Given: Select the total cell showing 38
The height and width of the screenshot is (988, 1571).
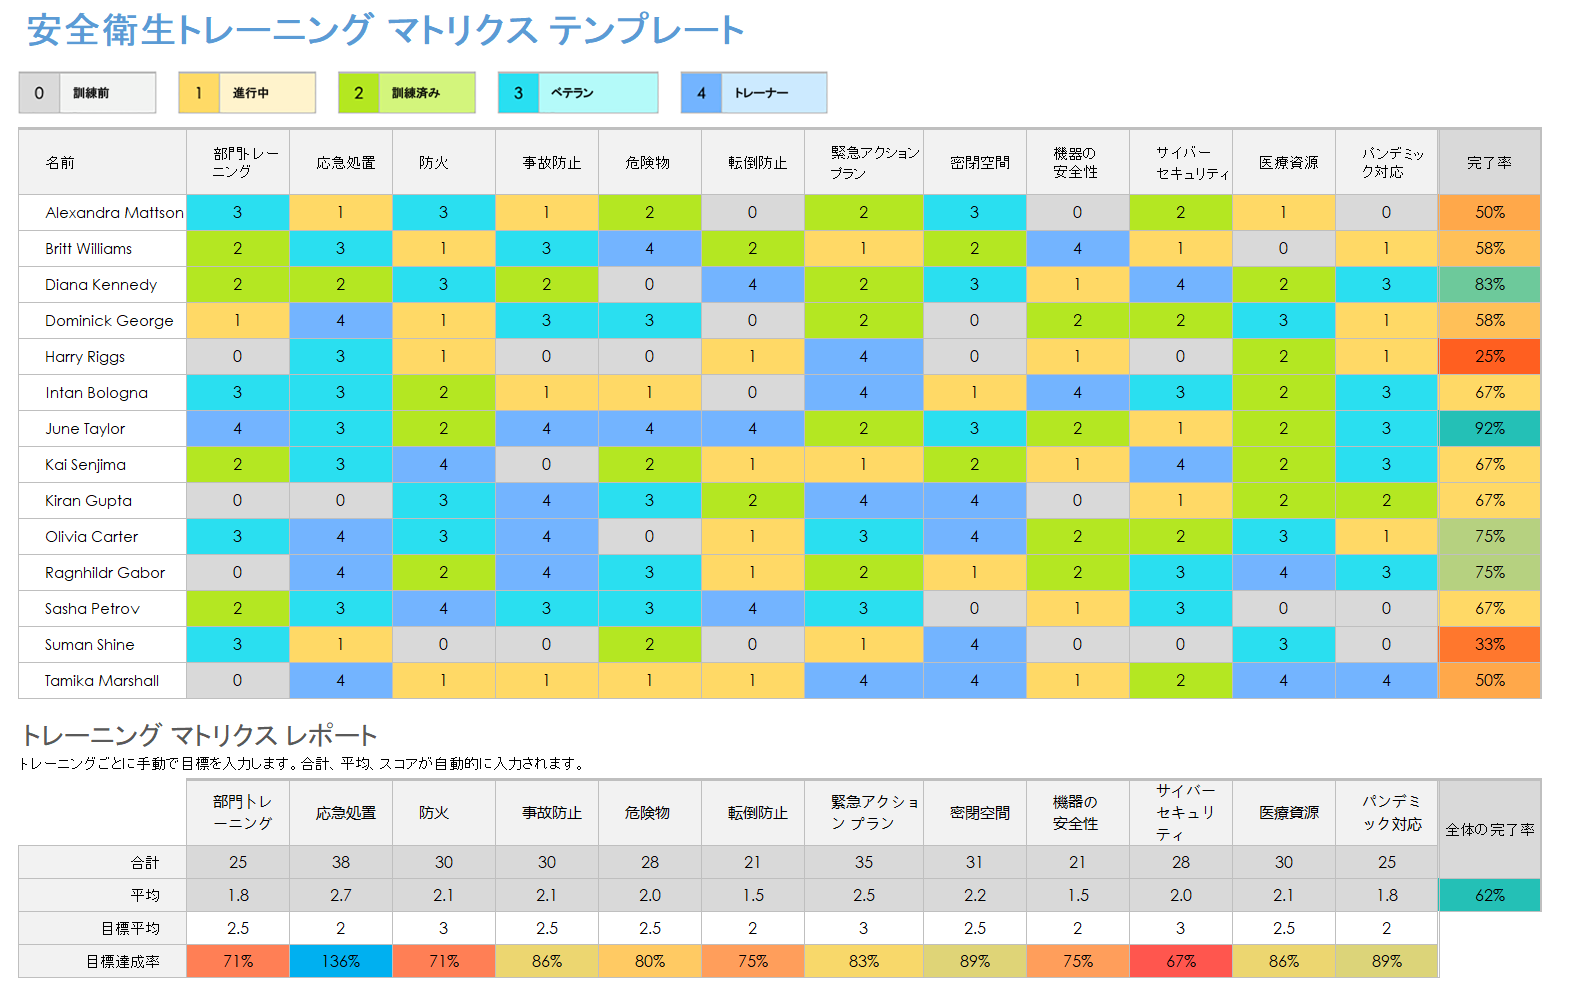Looking at the screenshot, I should (x=341, y=862).
